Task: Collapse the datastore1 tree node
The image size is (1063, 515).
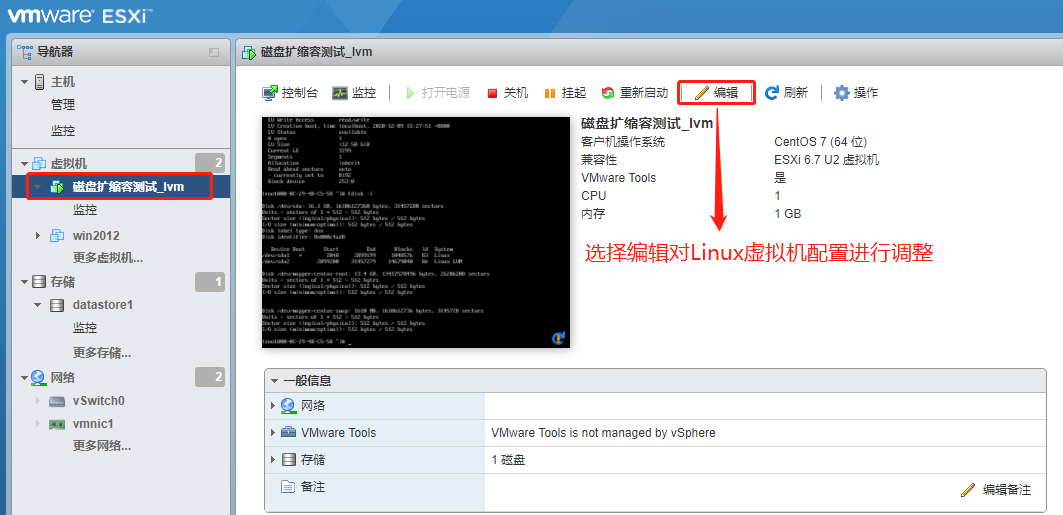Action: [39, 305]
